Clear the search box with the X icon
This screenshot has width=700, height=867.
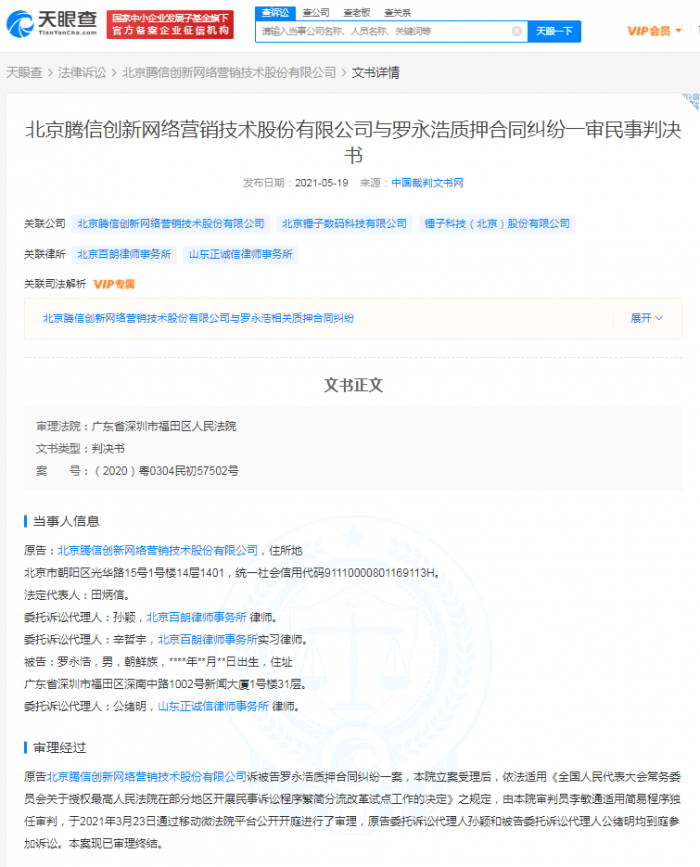click(516, 31)
